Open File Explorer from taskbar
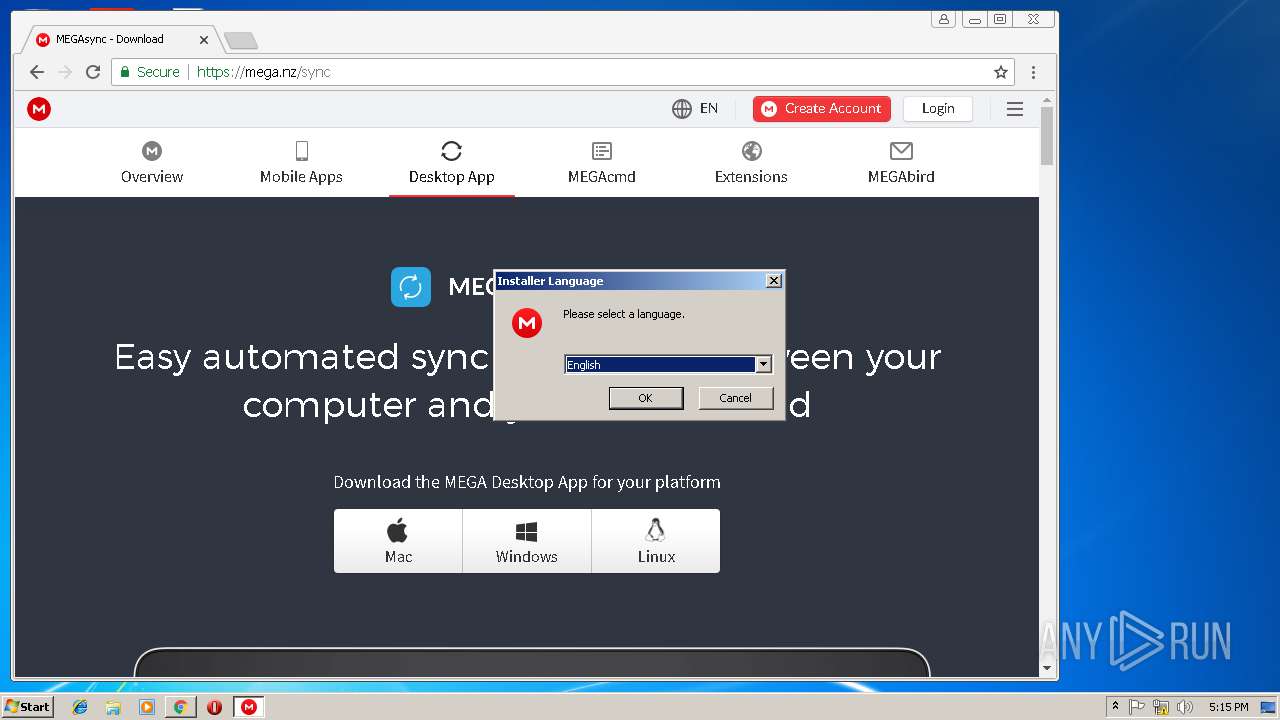Image resolution: width=1280 pixels, height=720 pixels. pos(113,707)
